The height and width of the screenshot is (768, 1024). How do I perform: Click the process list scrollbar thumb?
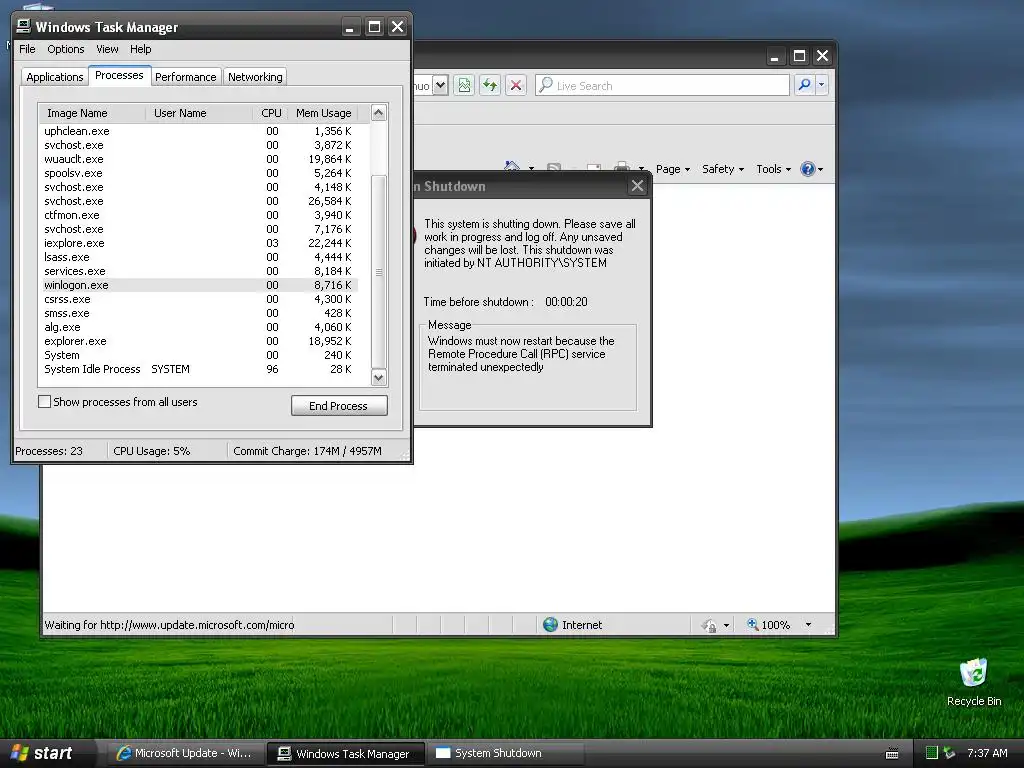[x=379, y=272]
